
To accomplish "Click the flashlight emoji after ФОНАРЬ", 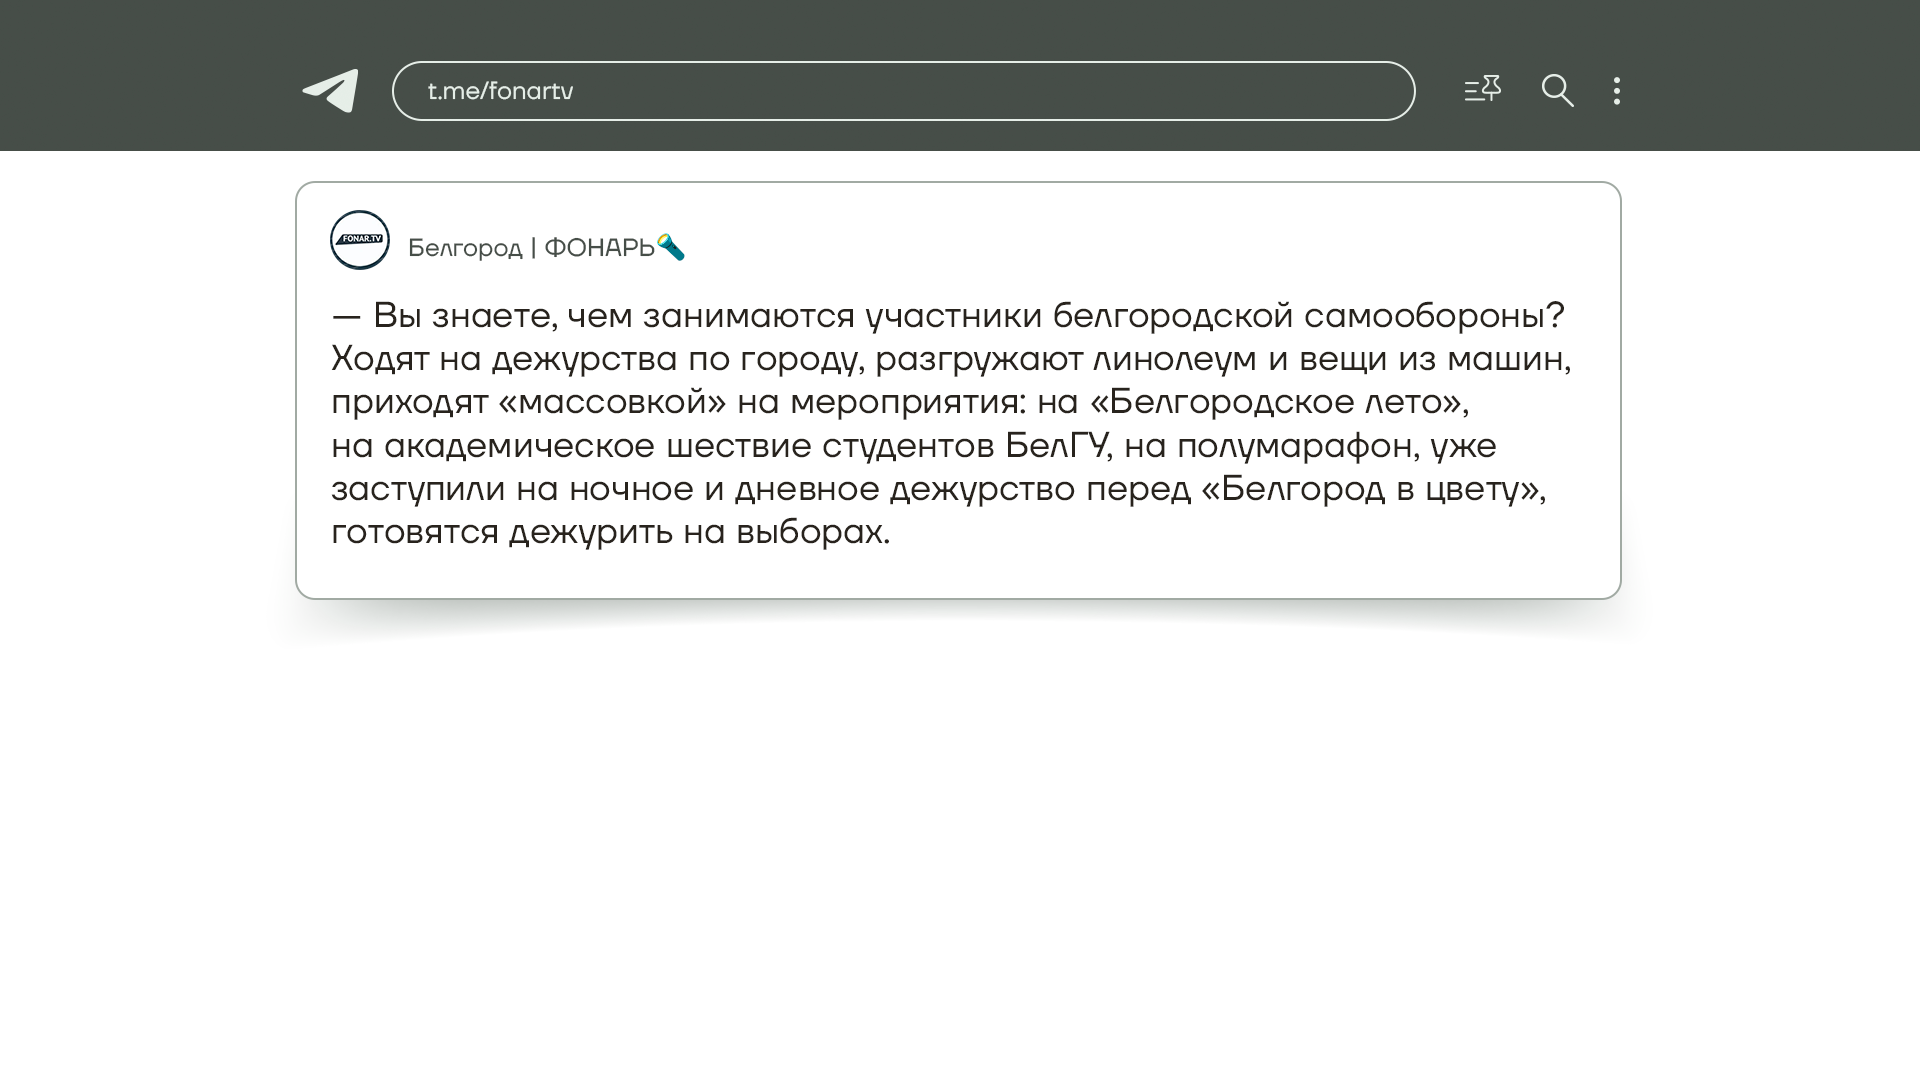I will (x=671, y=247).
